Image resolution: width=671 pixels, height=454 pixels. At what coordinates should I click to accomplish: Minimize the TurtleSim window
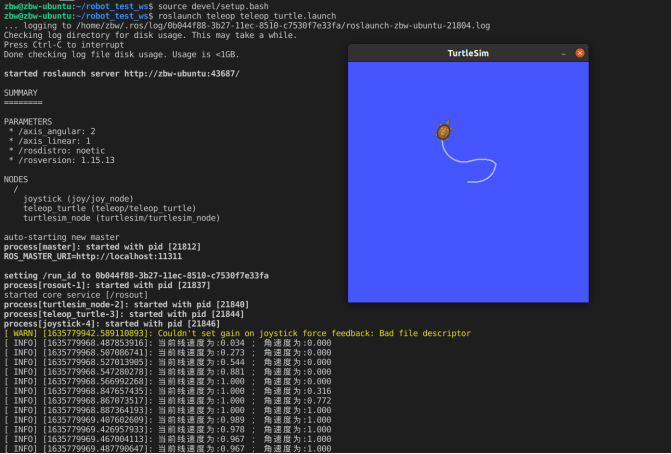tap(564, 53)
